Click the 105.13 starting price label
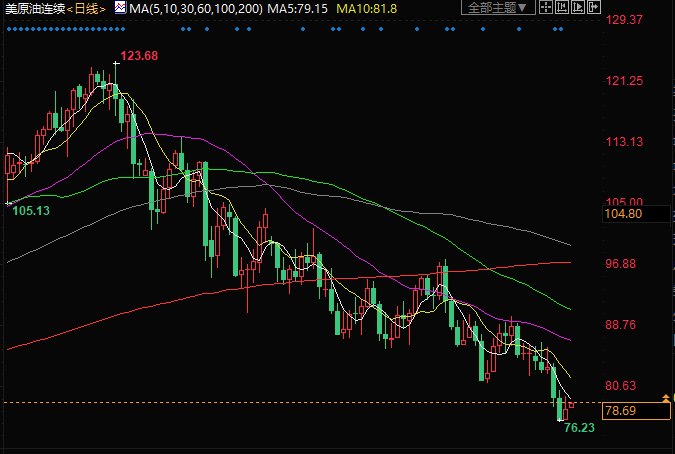Image resolution: width=675 pixels, height=454 pixels. click(x=30, y=211)
